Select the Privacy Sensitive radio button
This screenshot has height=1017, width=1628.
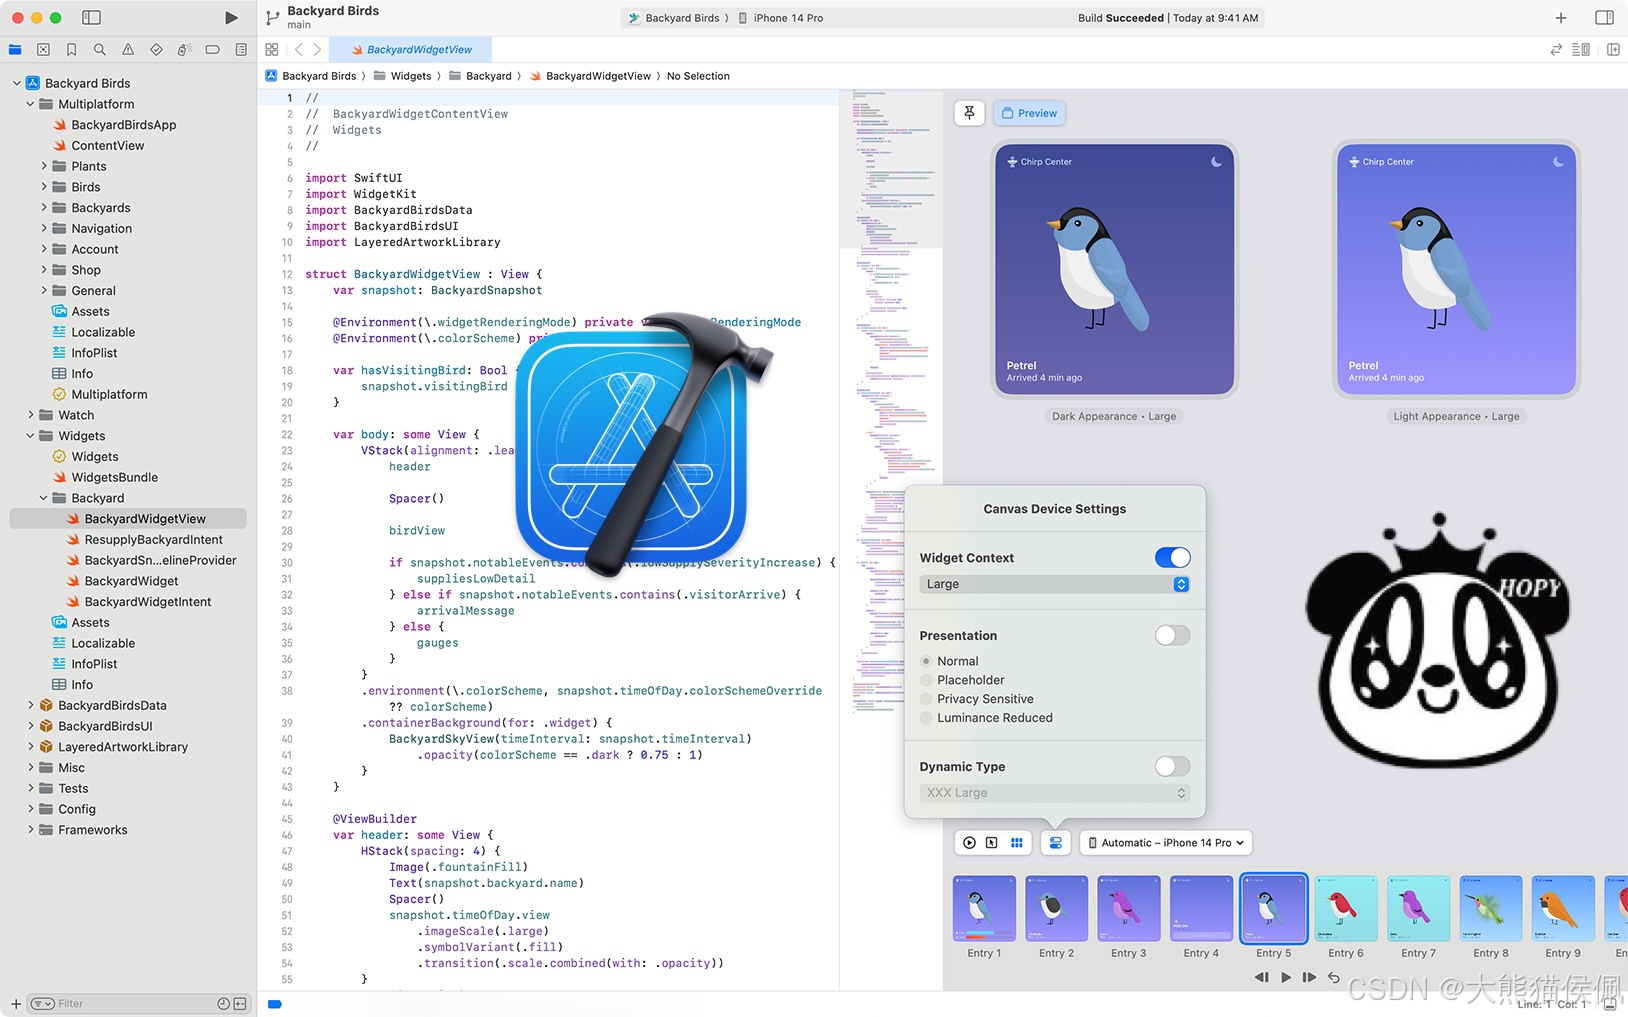[x=926, y=699]
